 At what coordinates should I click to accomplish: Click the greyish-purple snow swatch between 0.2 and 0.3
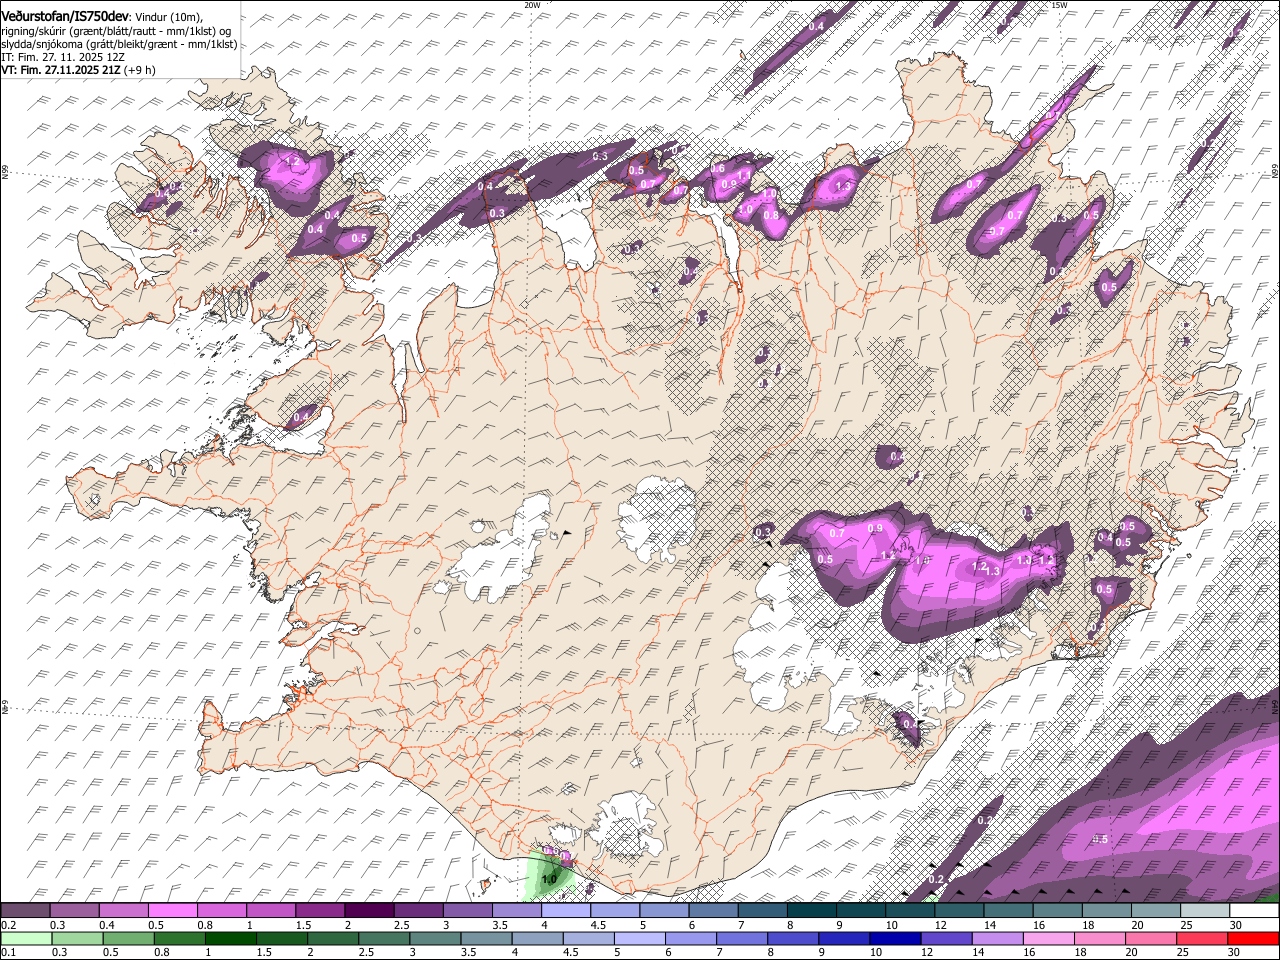[x=25, y=911]
